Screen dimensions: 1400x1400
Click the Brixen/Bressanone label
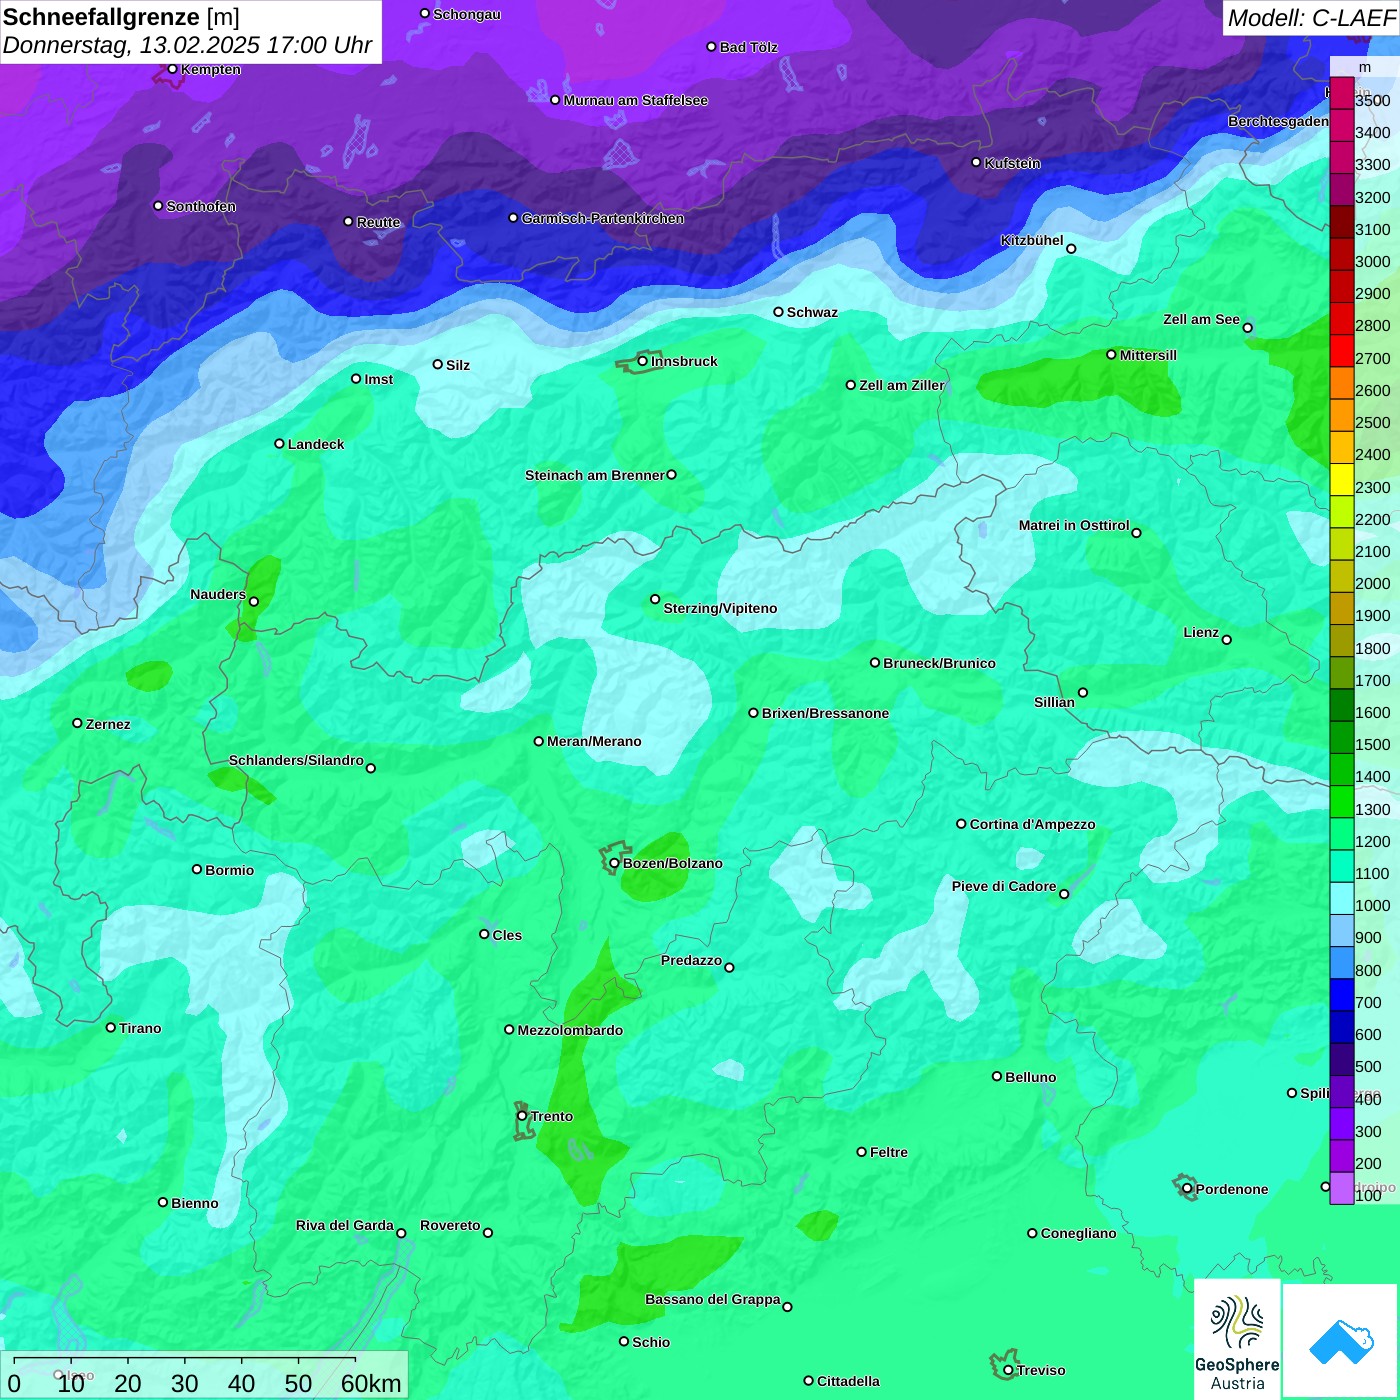(825, 713)
